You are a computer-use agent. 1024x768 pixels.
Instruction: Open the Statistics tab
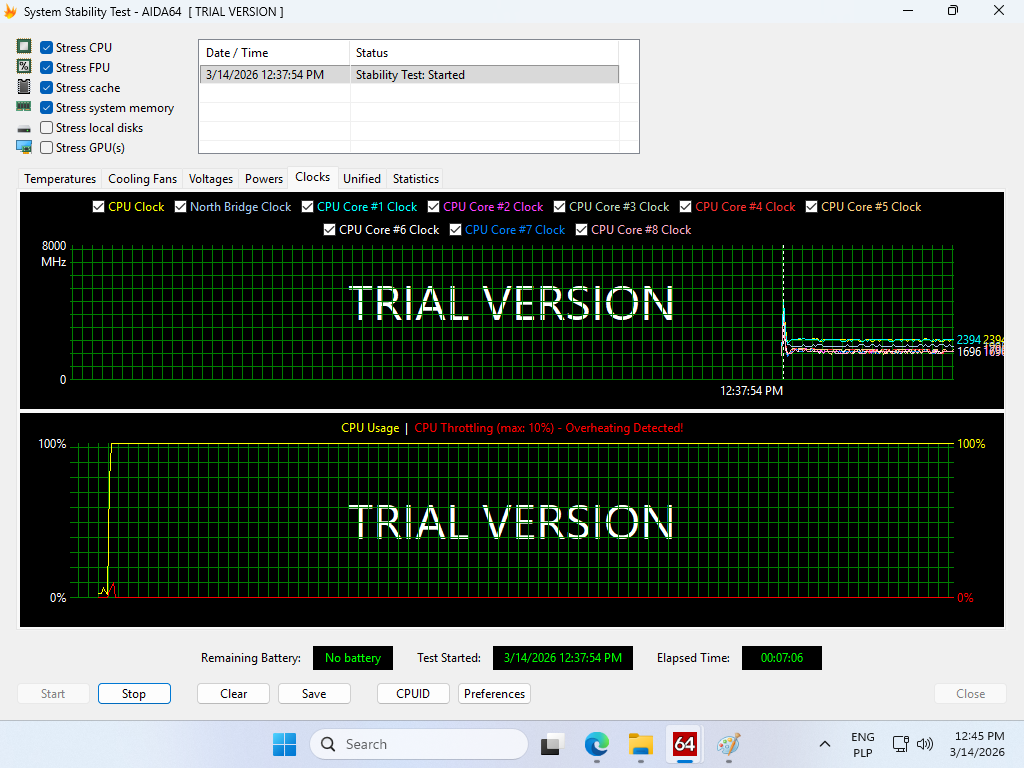[x=416, y=179]
